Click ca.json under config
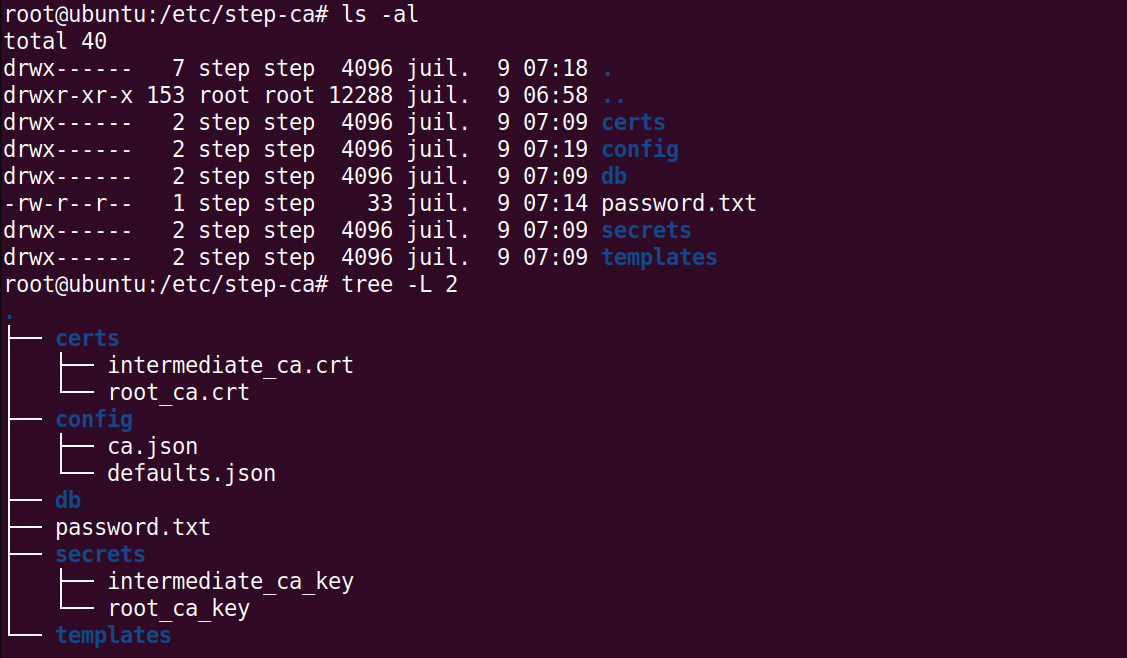The image size is (1127, 658). coord(152,446)
